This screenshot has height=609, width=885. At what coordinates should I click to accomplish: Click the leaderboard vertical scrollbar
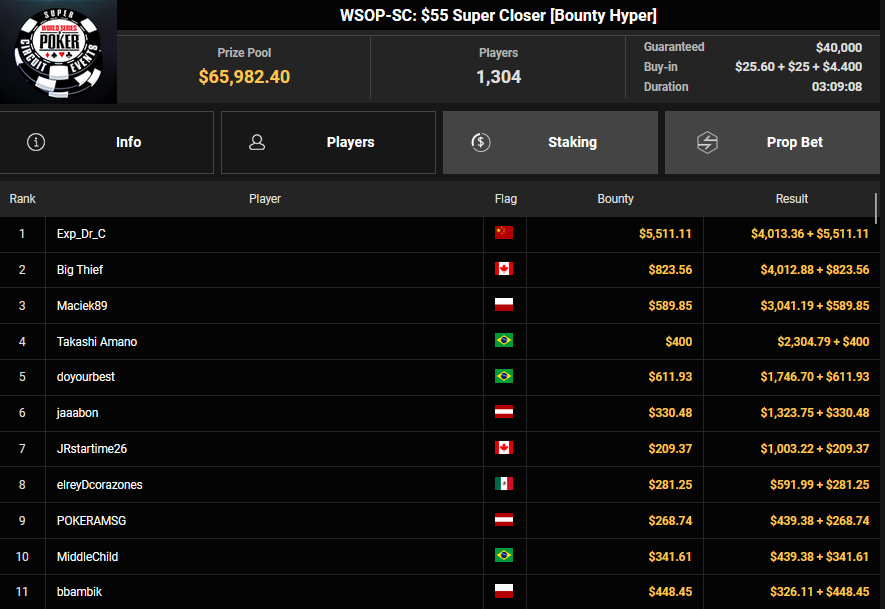pyautogui.click(x=877, y=208)
